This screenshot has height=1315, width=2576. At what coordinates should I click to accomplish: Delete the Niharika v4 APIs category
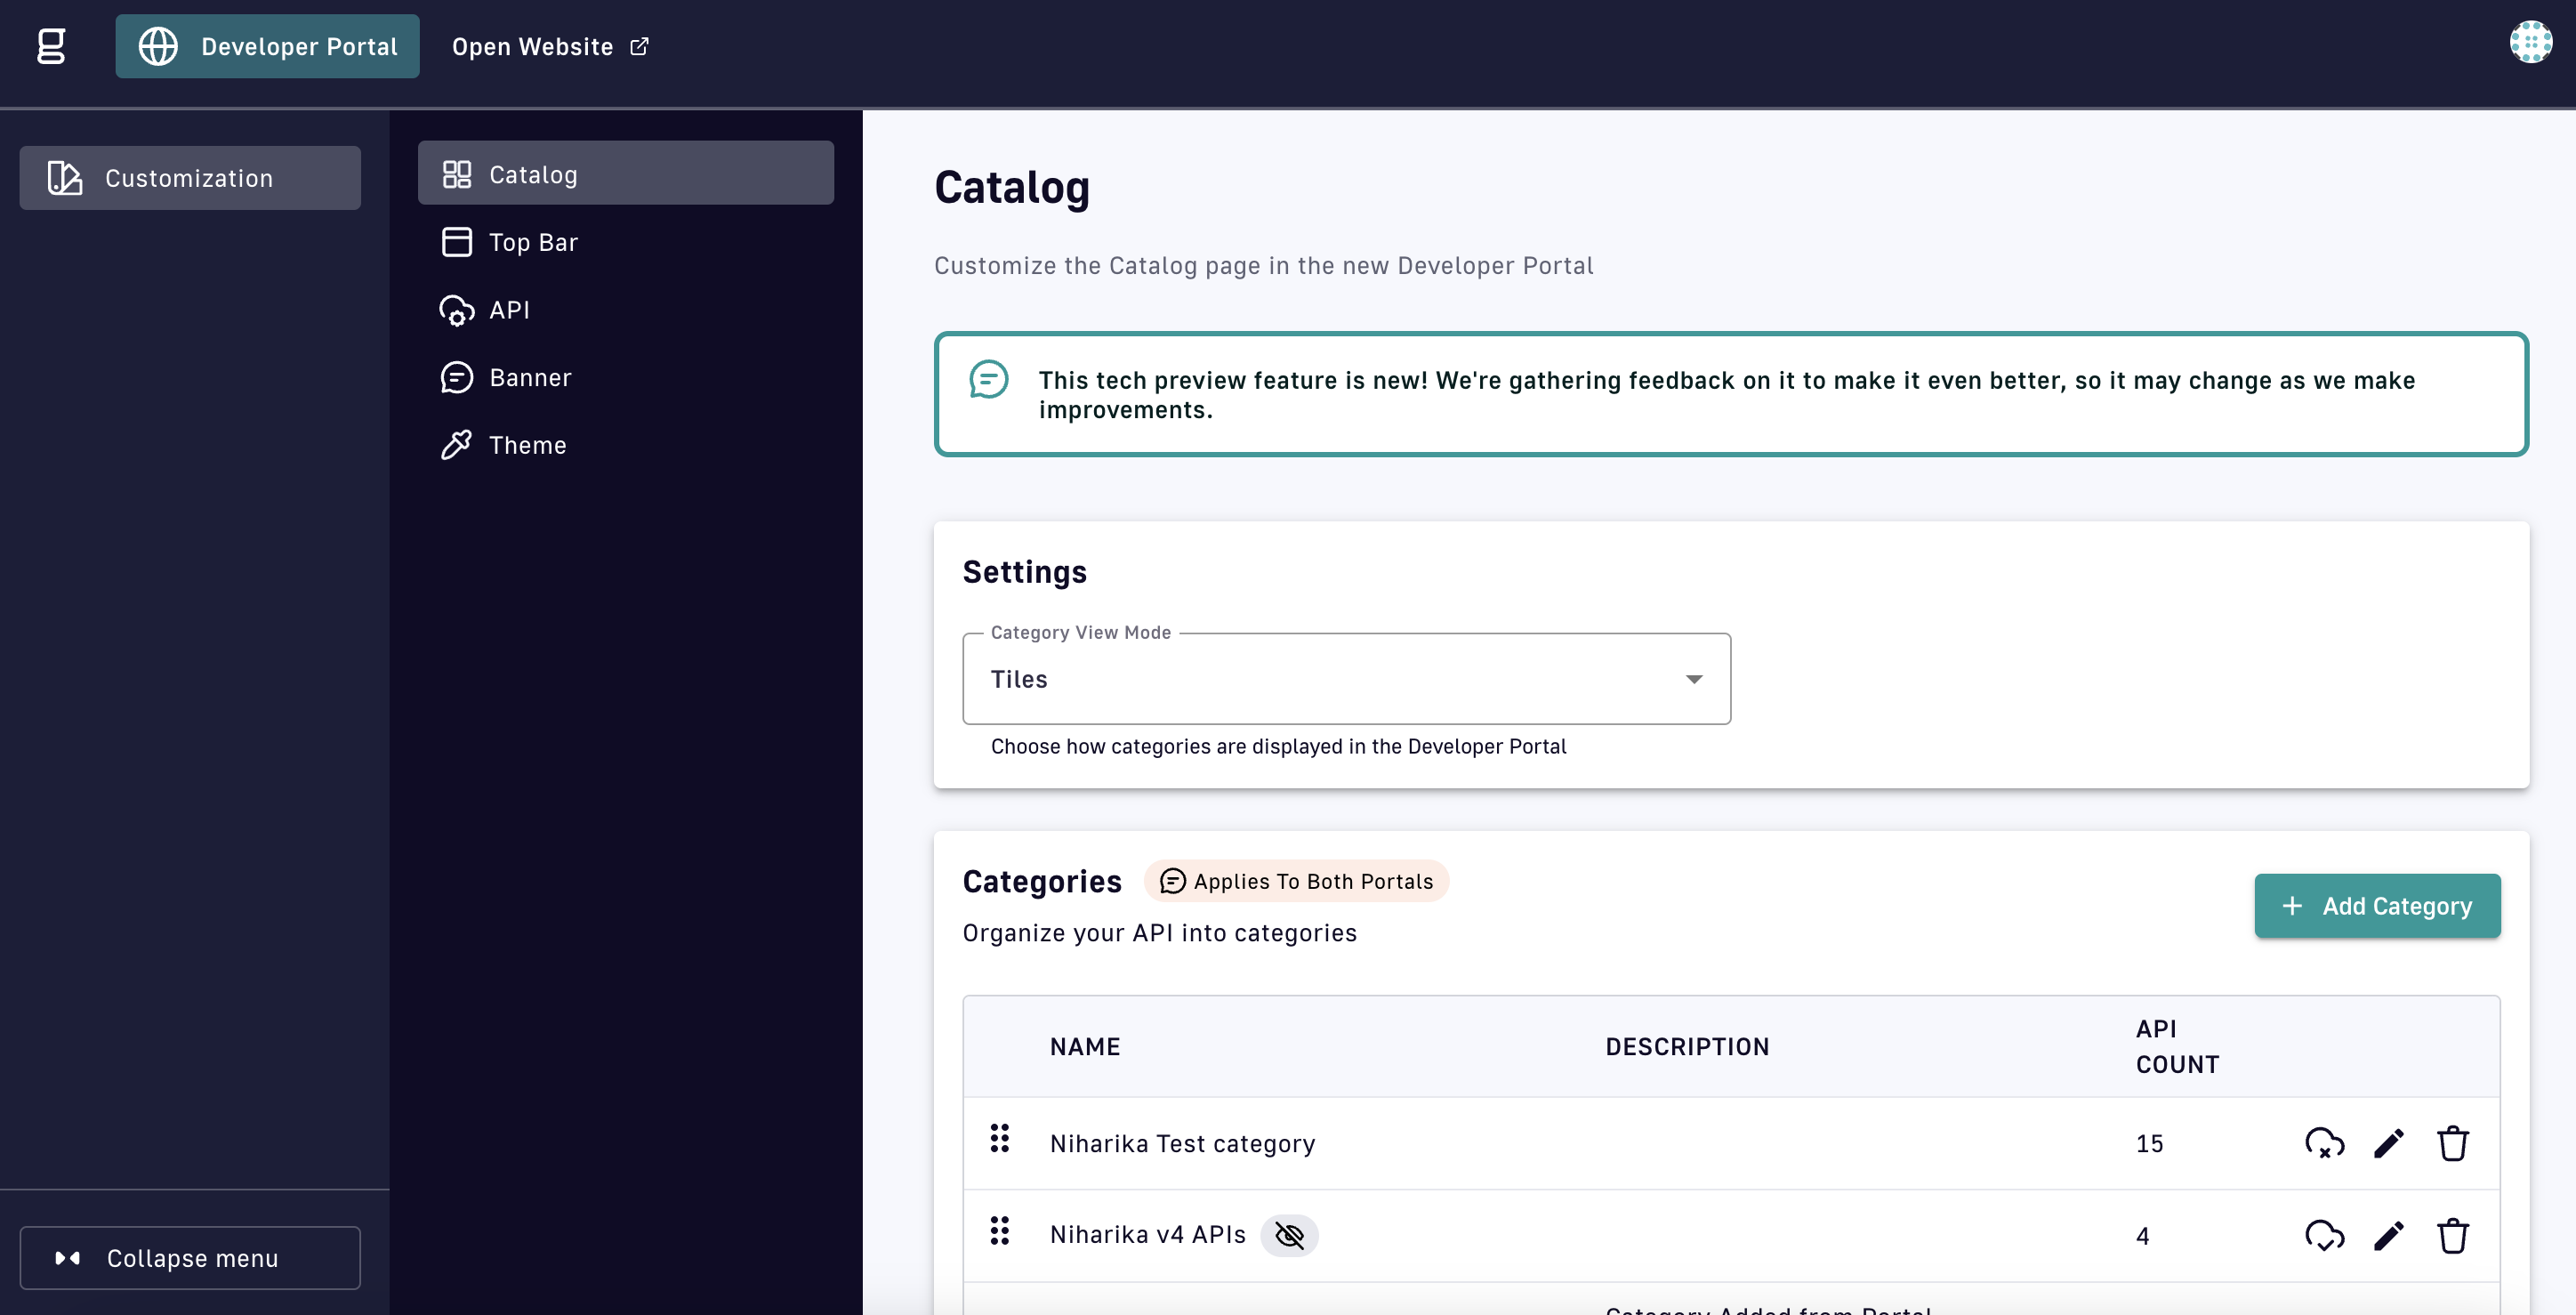click(x=2452, y=1236)
